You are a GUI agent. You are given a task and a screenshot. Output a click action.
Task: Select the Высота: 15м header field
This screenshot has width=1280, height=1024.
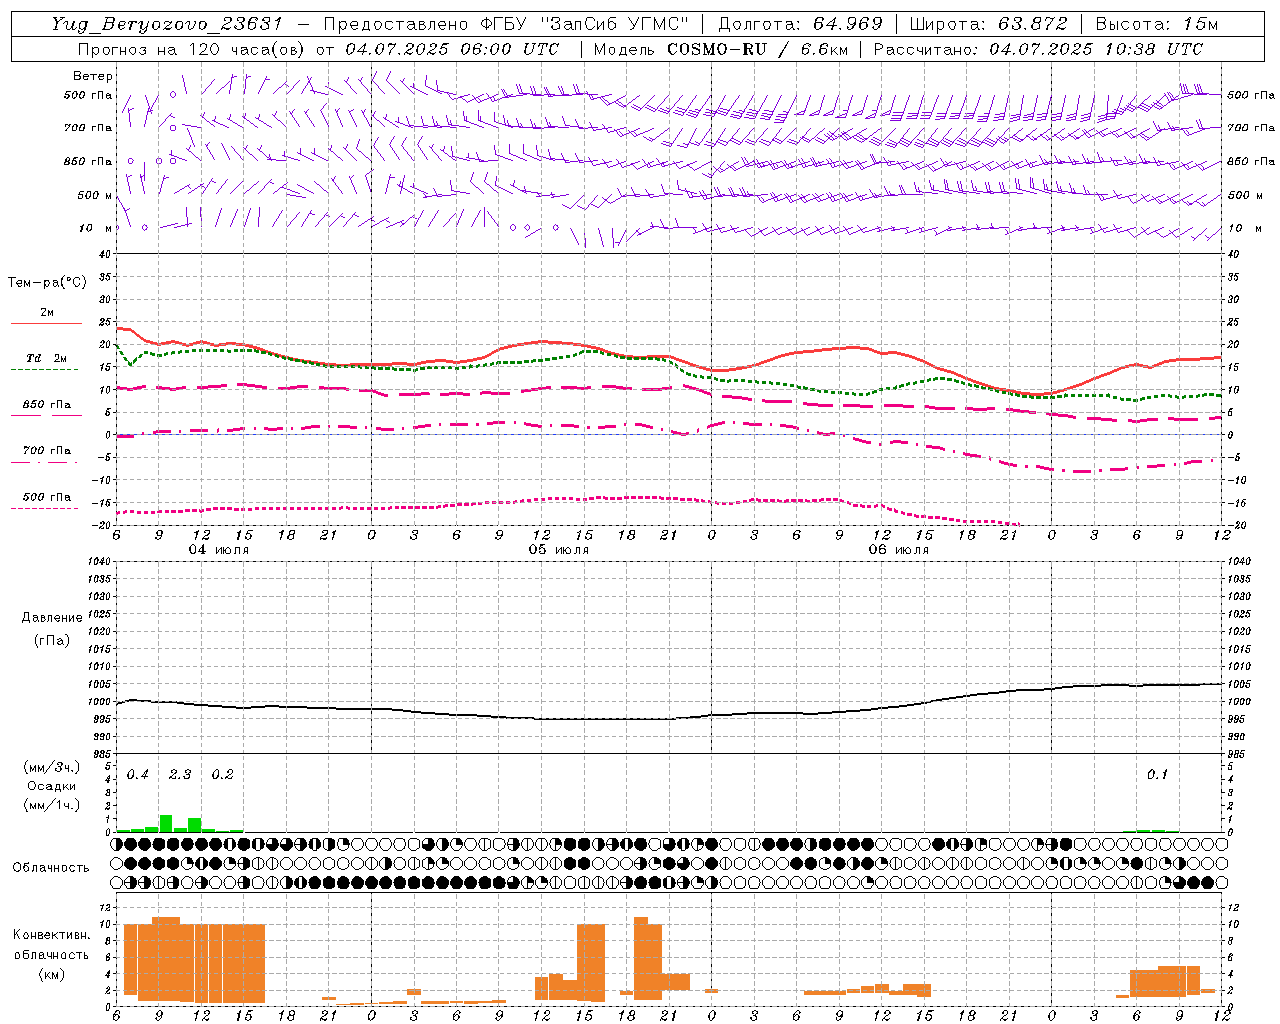(1157, 24)
